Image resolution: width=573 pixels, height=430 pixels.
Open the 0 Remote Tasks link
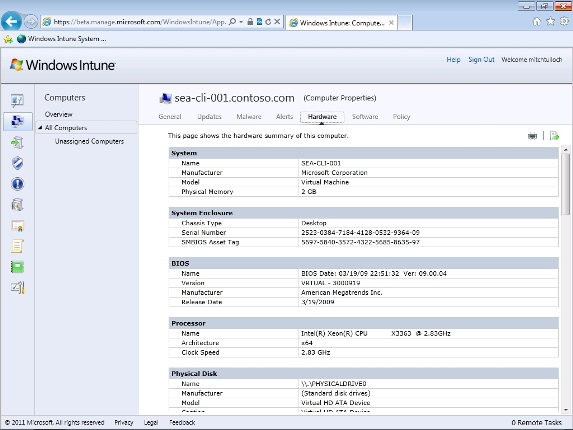(536, 422)
